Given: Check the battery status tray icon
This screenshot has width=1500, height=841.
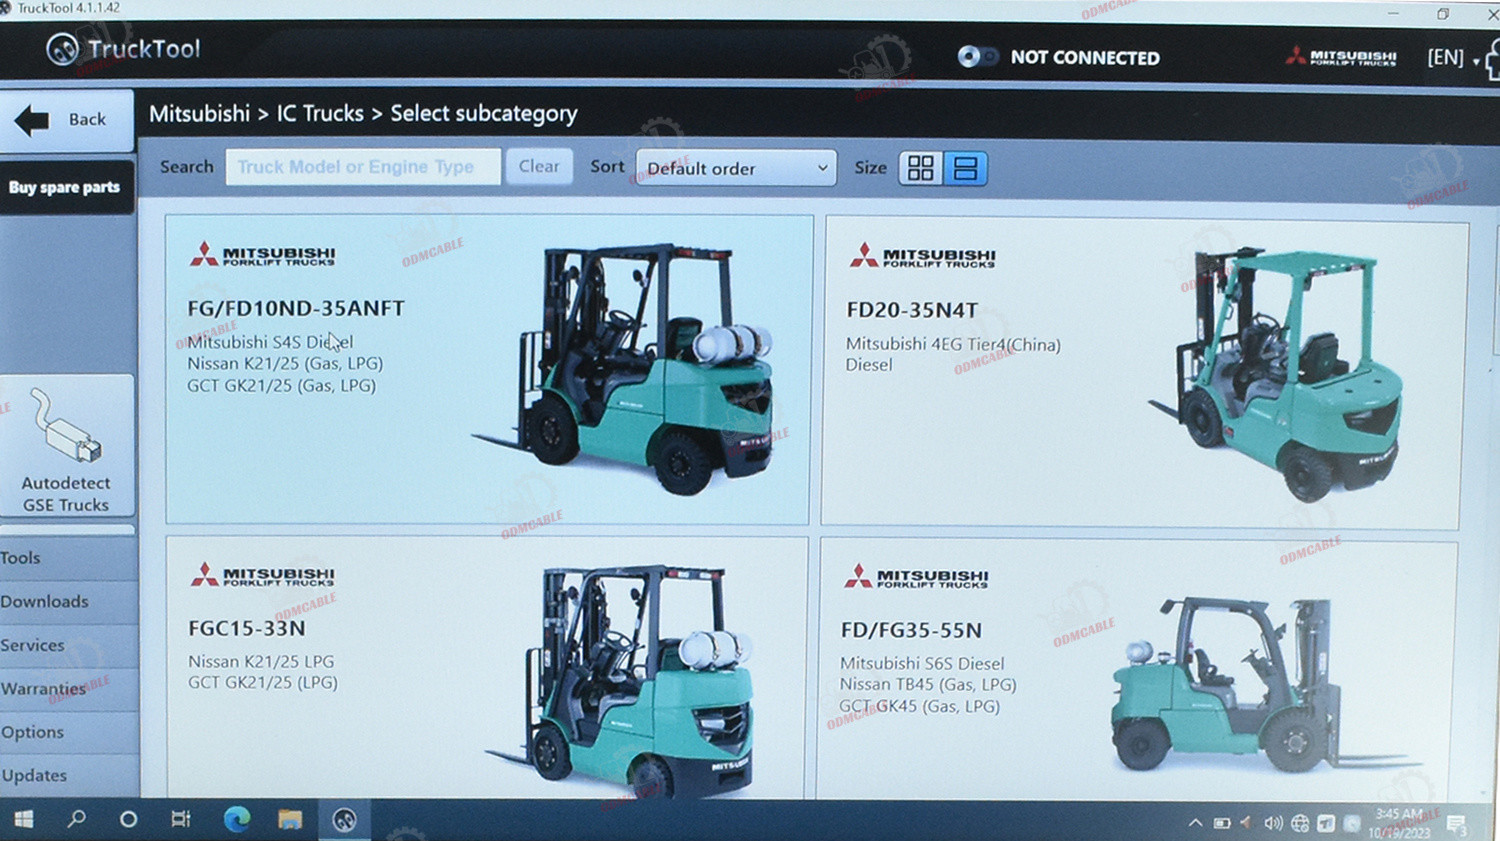Looking at the screenshot, I should point(1222,824).
